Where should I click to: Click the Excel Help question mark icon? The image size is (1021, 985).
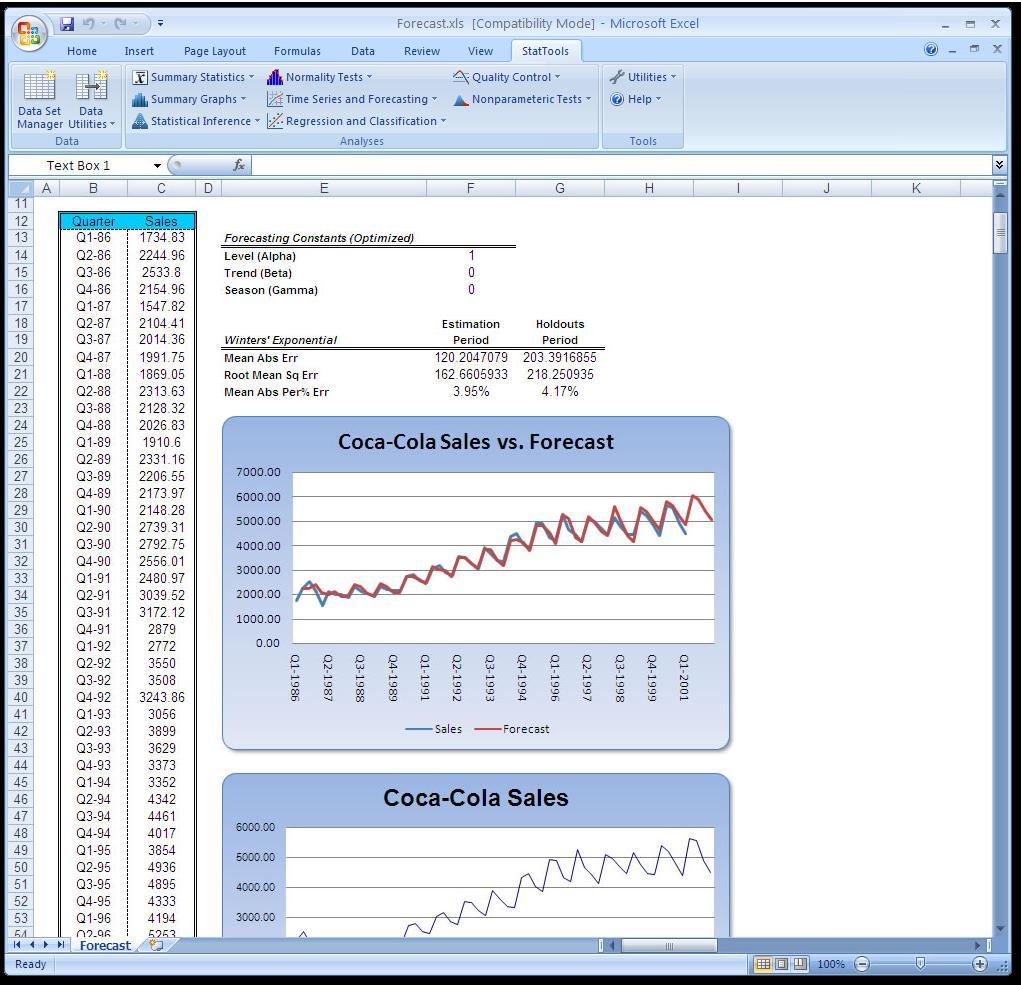pos(931,49)
